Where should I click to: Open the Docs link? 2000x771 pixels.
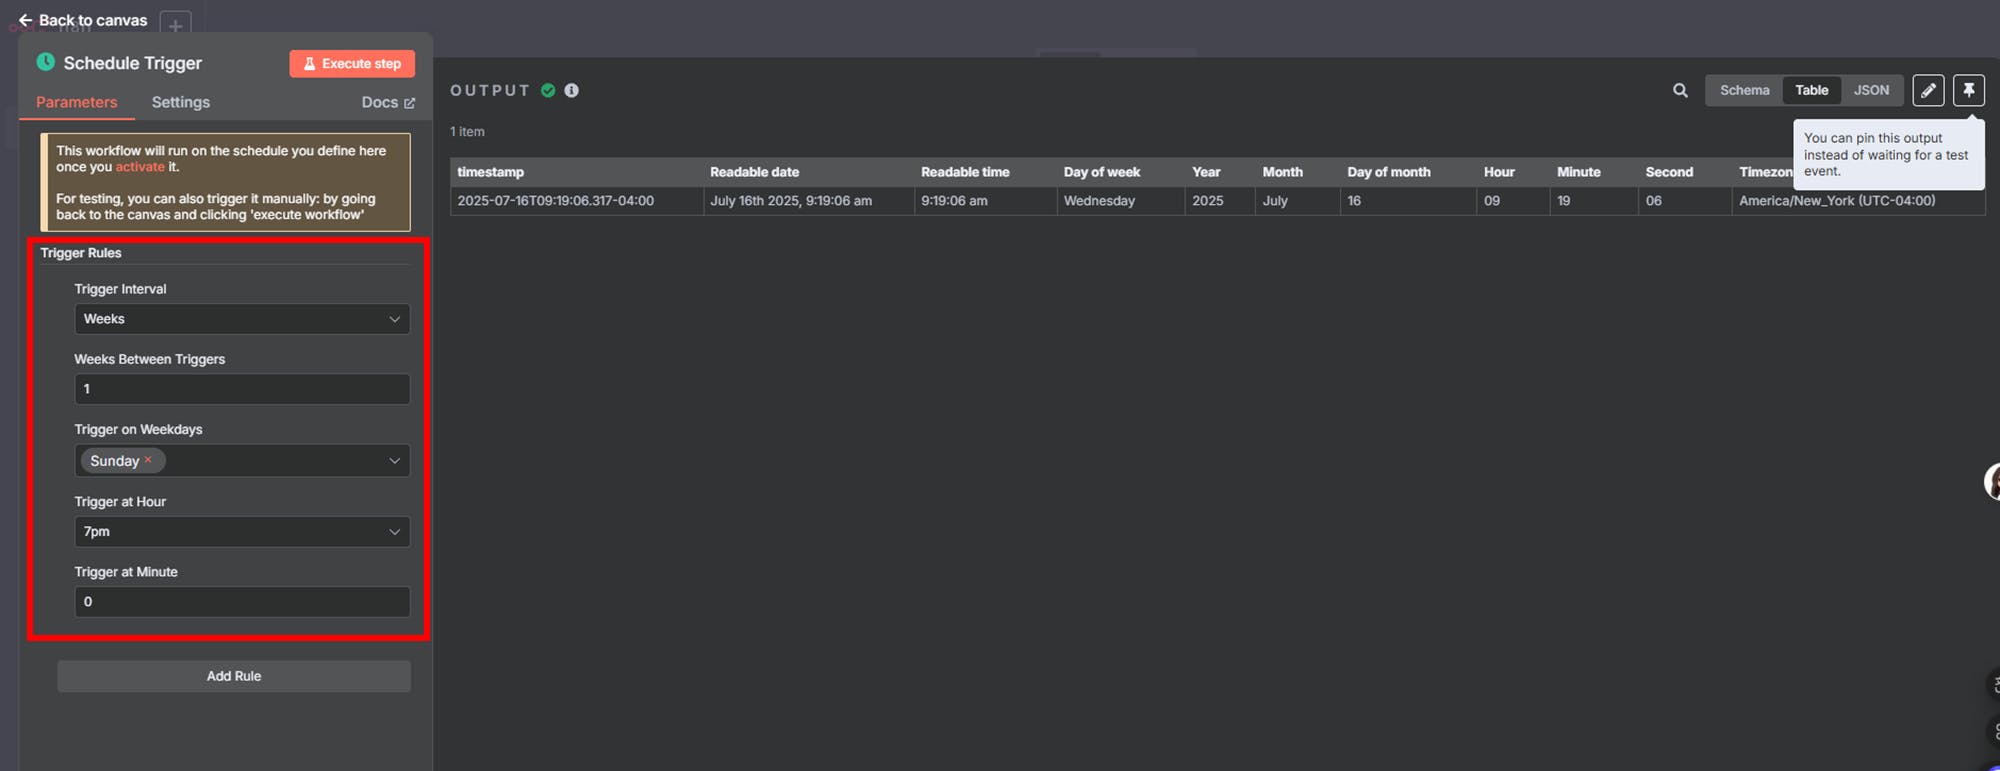[387, 102]
